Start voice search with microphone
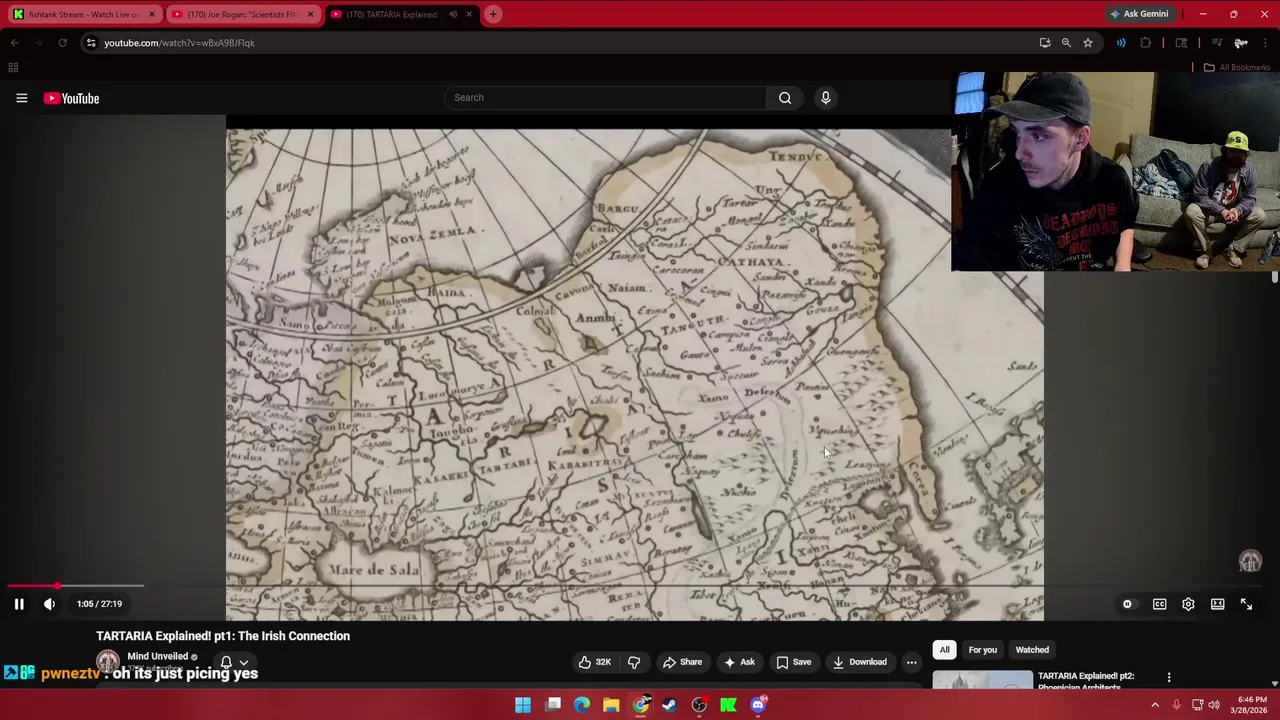Viewport: 1280px width, 720px height. coord(825,97)
